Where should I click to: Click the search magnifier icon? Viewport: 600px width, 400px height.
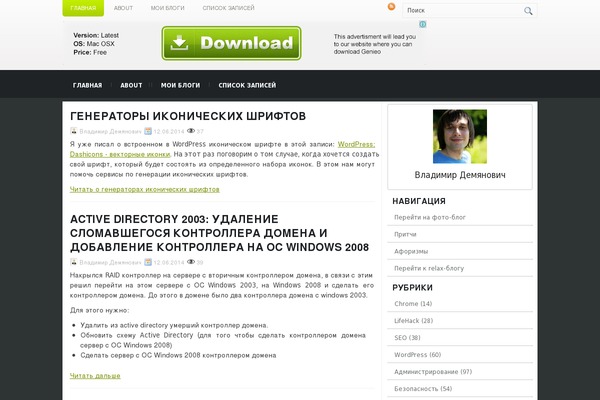(x=528, y=11)
